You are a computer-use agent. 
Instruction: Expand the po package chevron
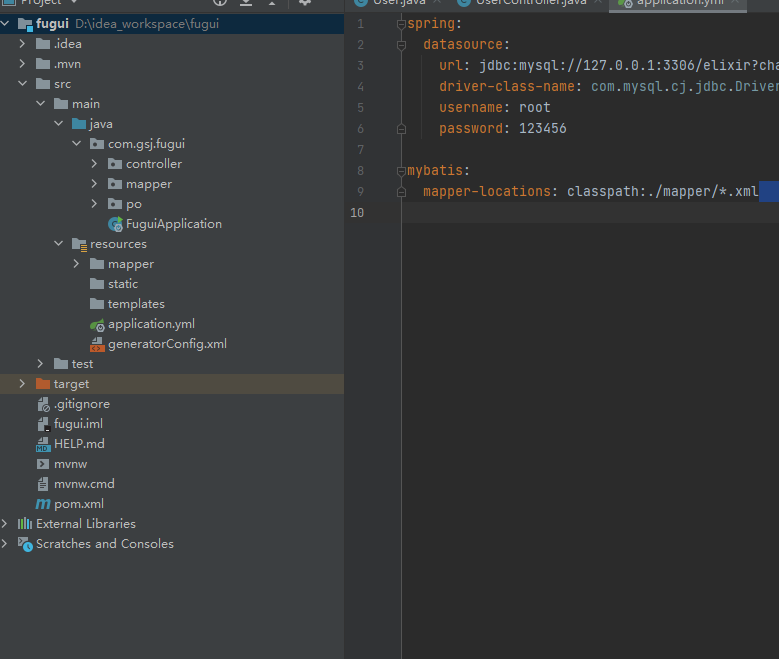coord(94,203)
